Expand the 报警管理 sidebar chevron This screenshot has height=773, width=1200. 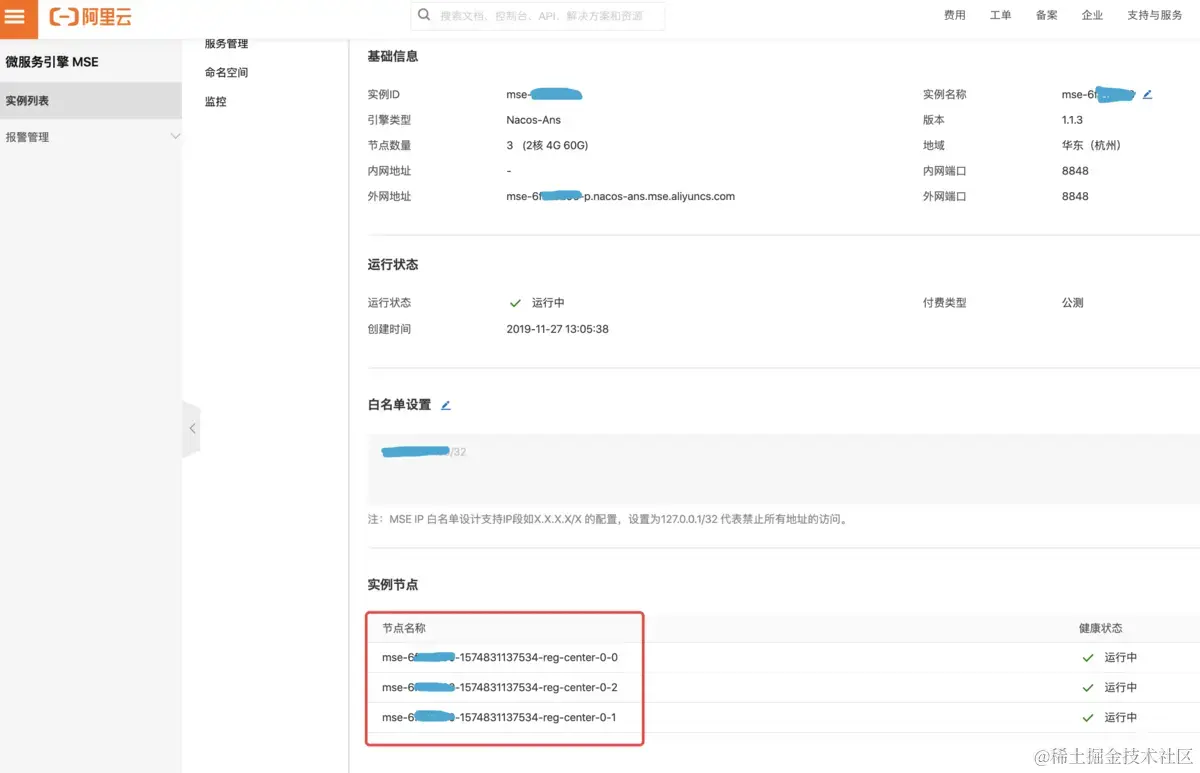click(175, 137)
